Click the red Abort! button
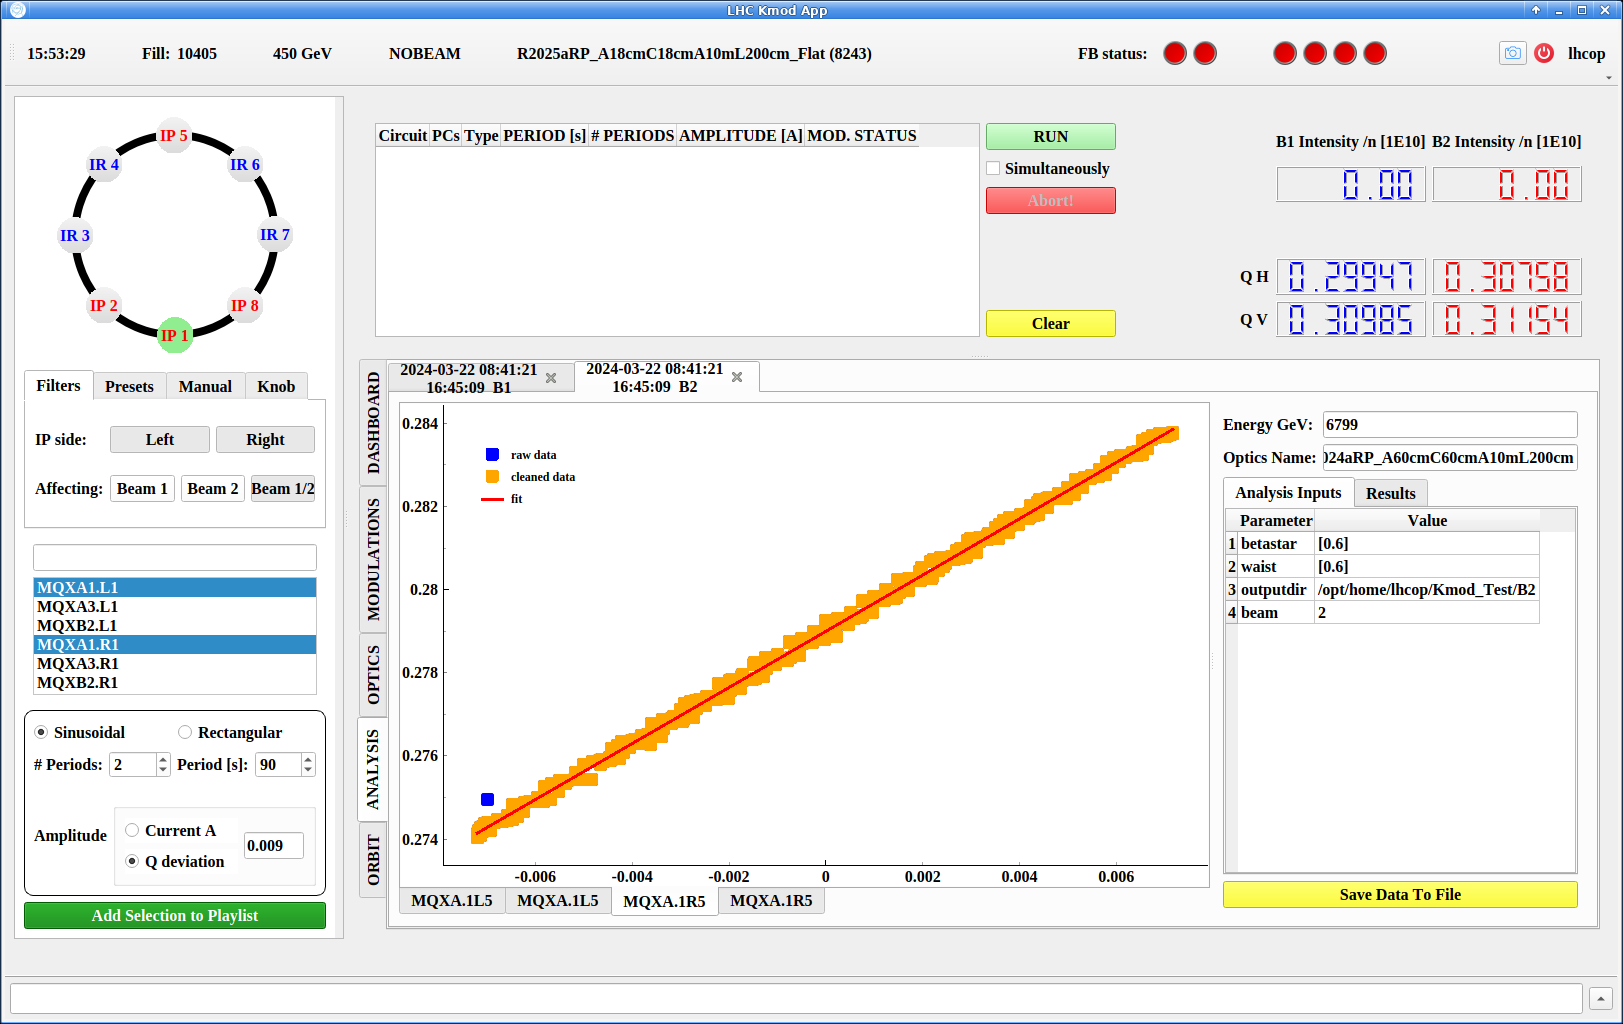The height and width of the screenshot is (1024, 1623). coord(1051,200)
